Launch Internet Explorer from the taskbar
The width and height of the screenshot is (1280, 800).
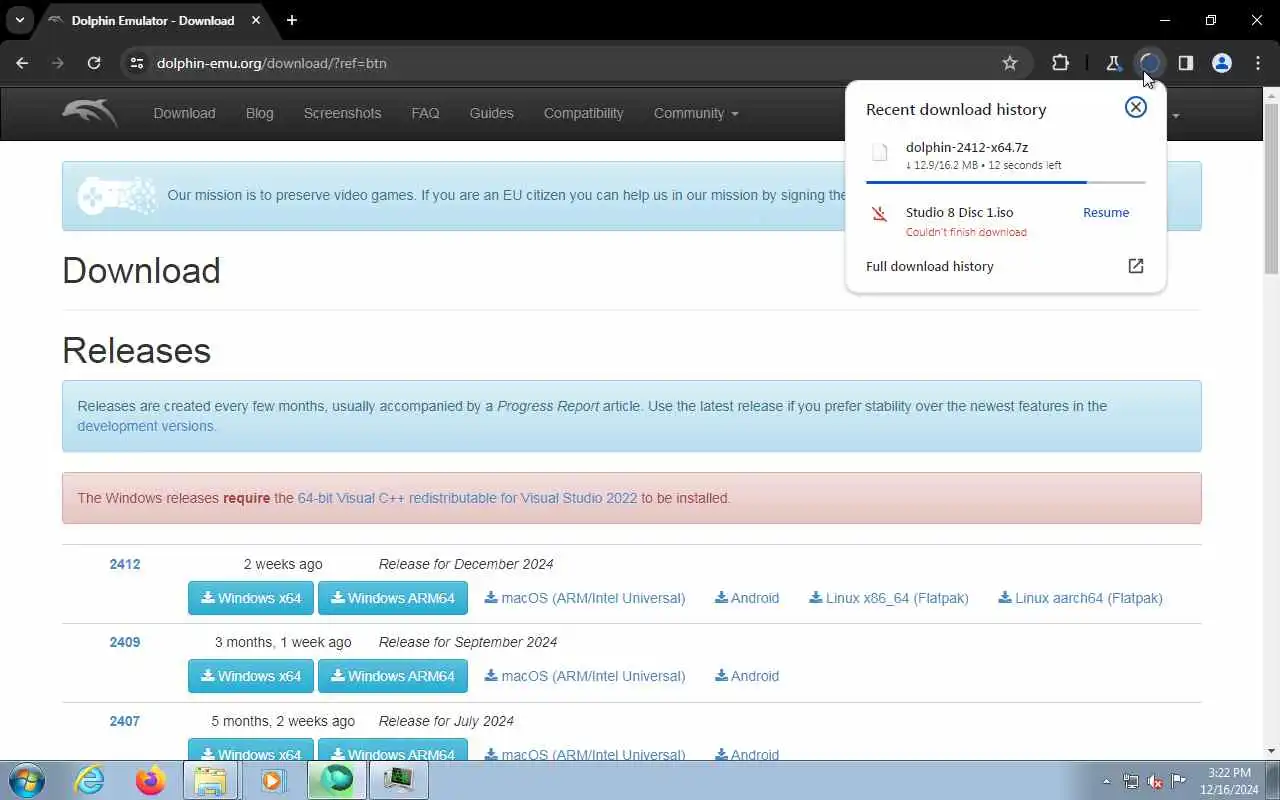coord(90,780)
